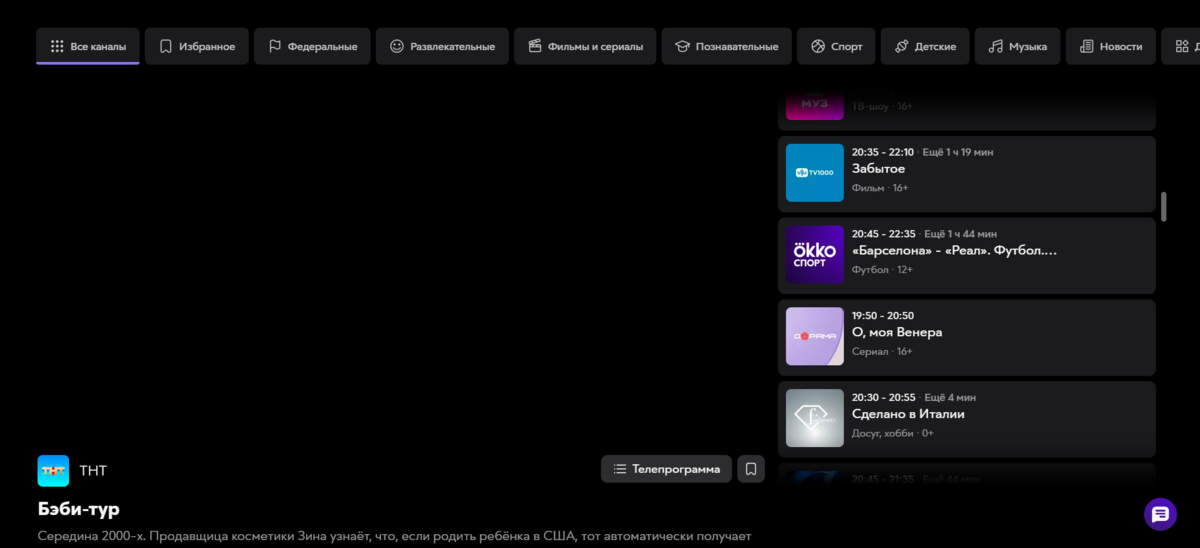
Task: Select Сделано в Италии program
Action: pos(908,414)
